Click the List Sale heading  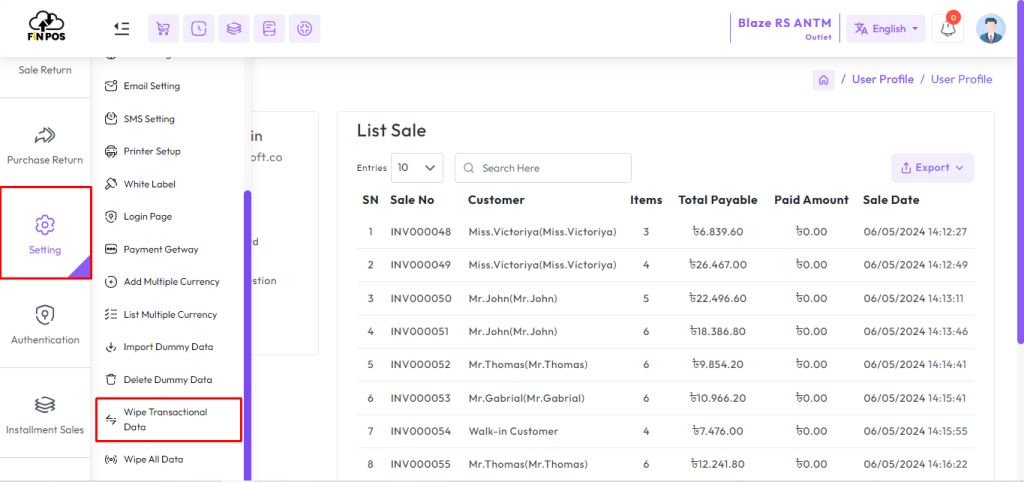[x=391, y=131]
